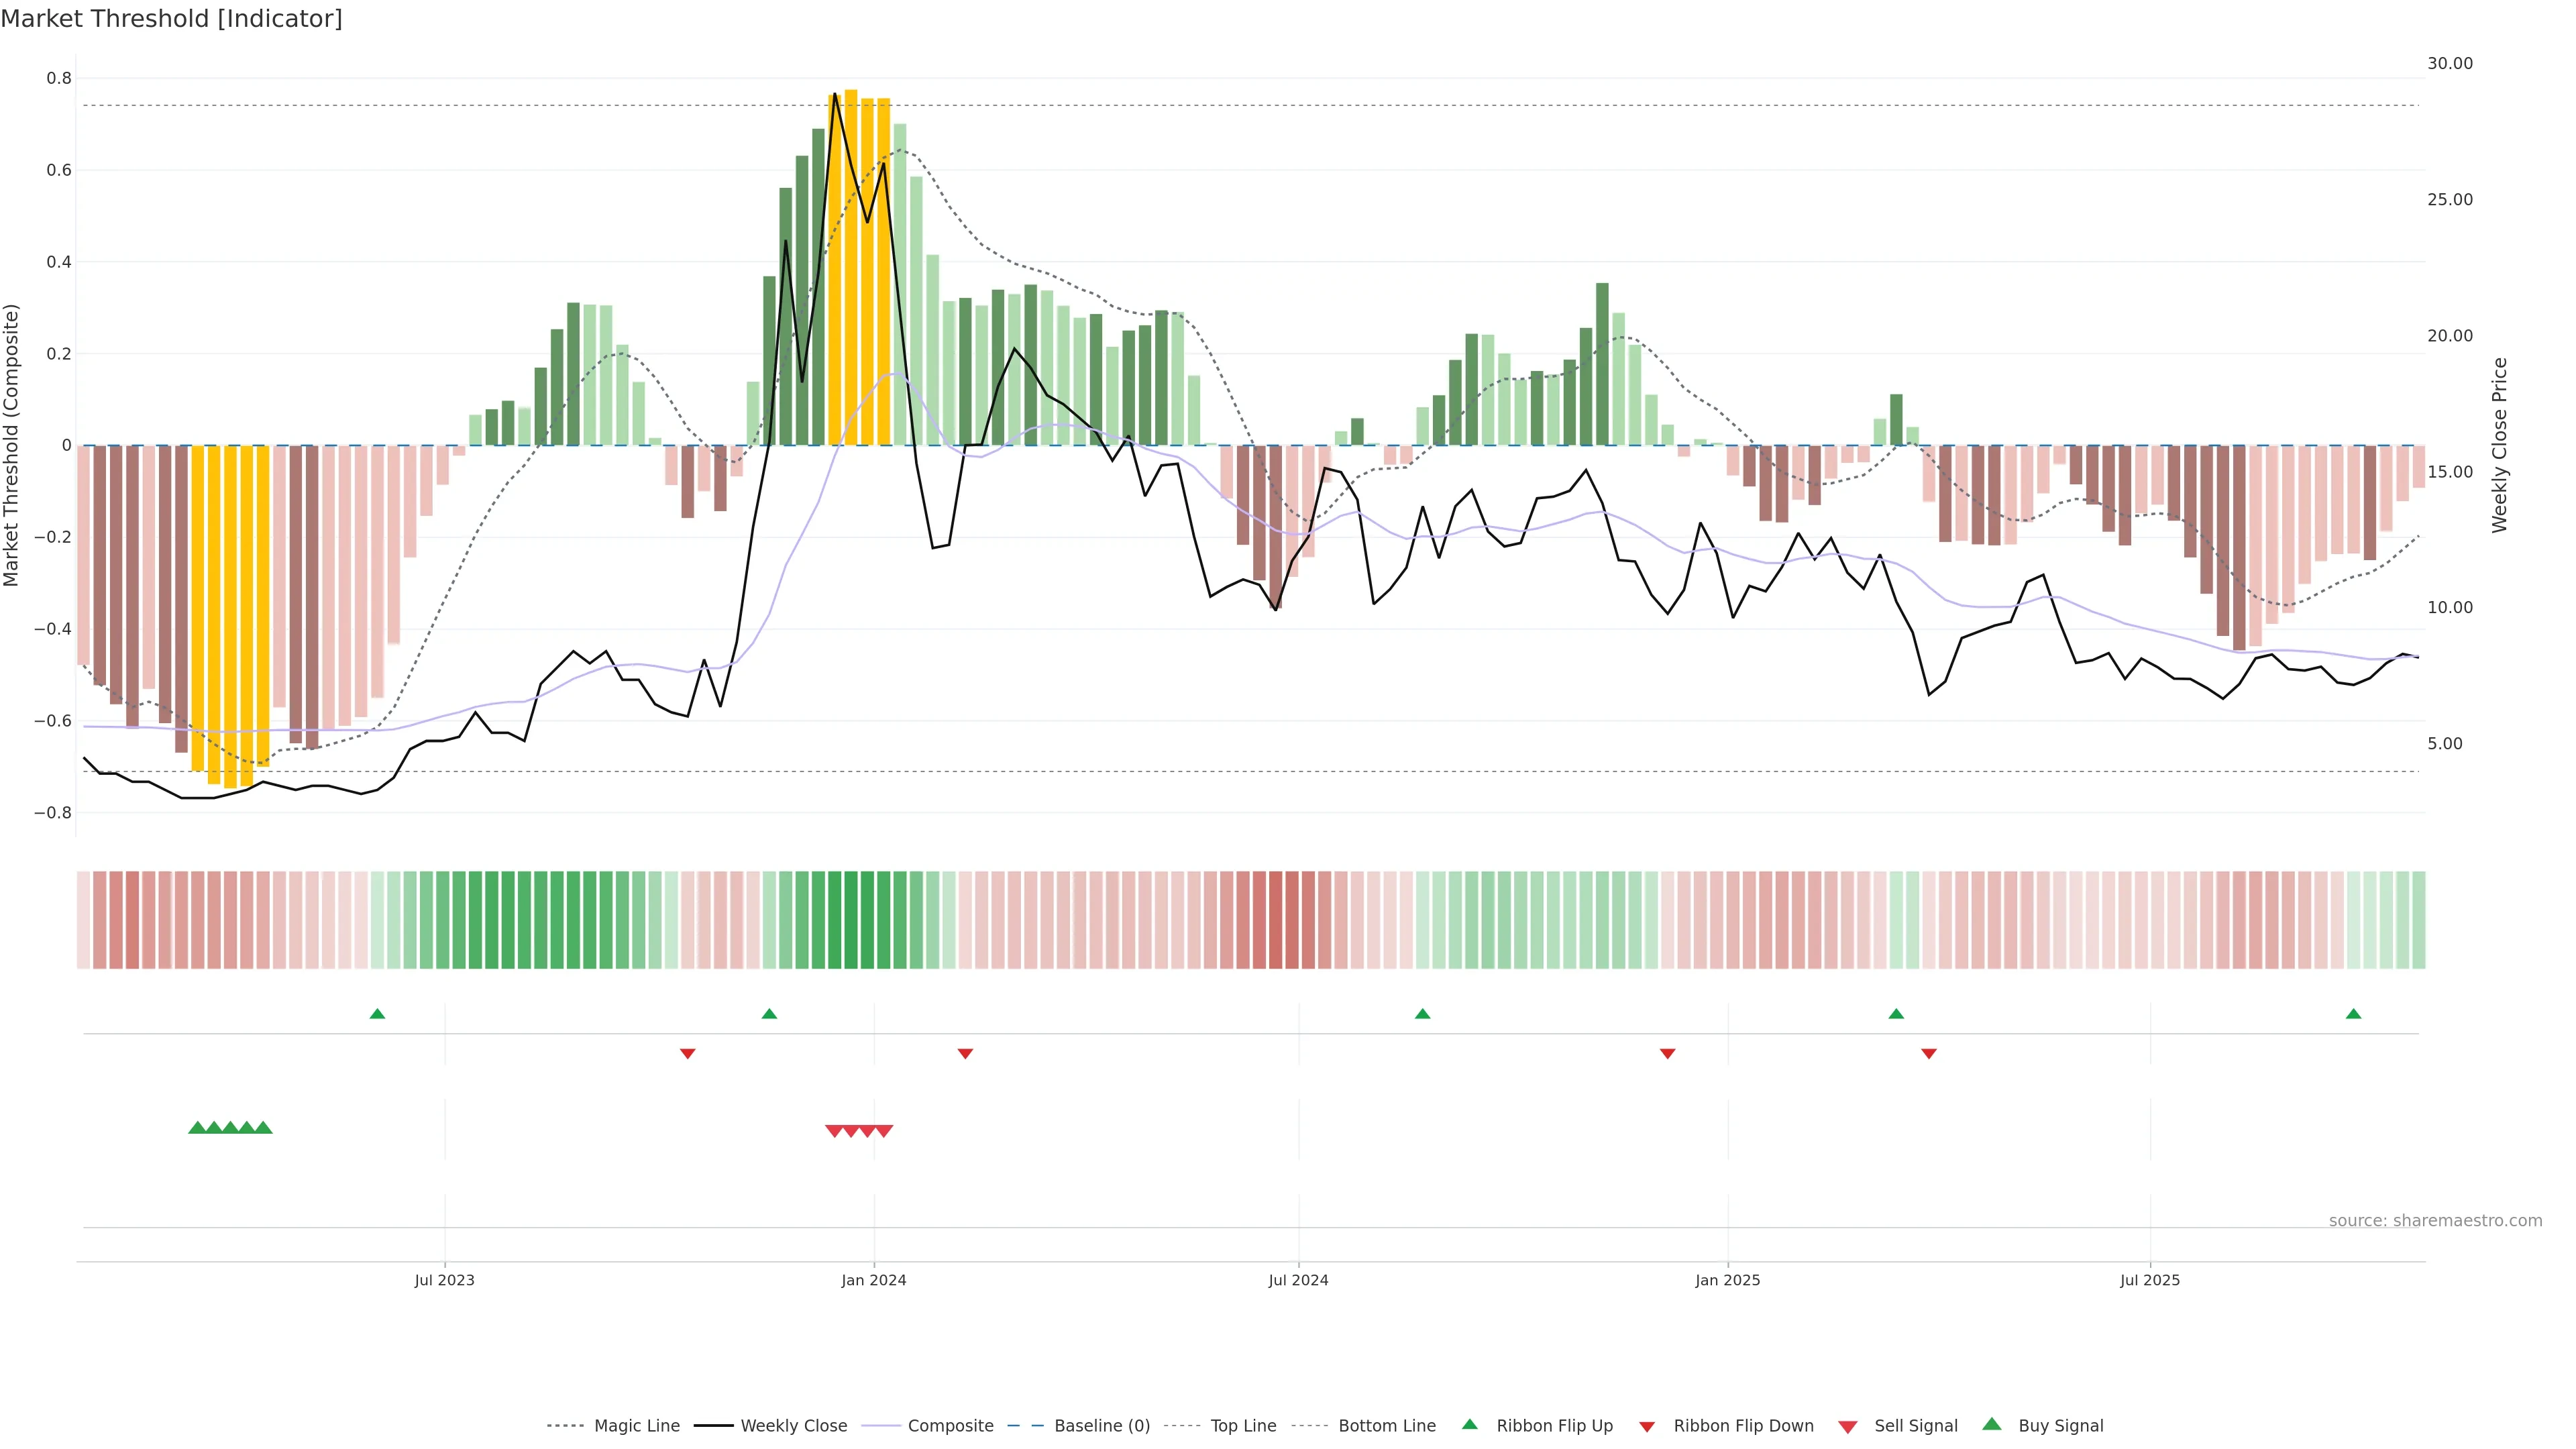Click the Jul 2025 axis label
Screen dimensions: 2576x1449
pyautogui.click(x=2149, y=1280)
